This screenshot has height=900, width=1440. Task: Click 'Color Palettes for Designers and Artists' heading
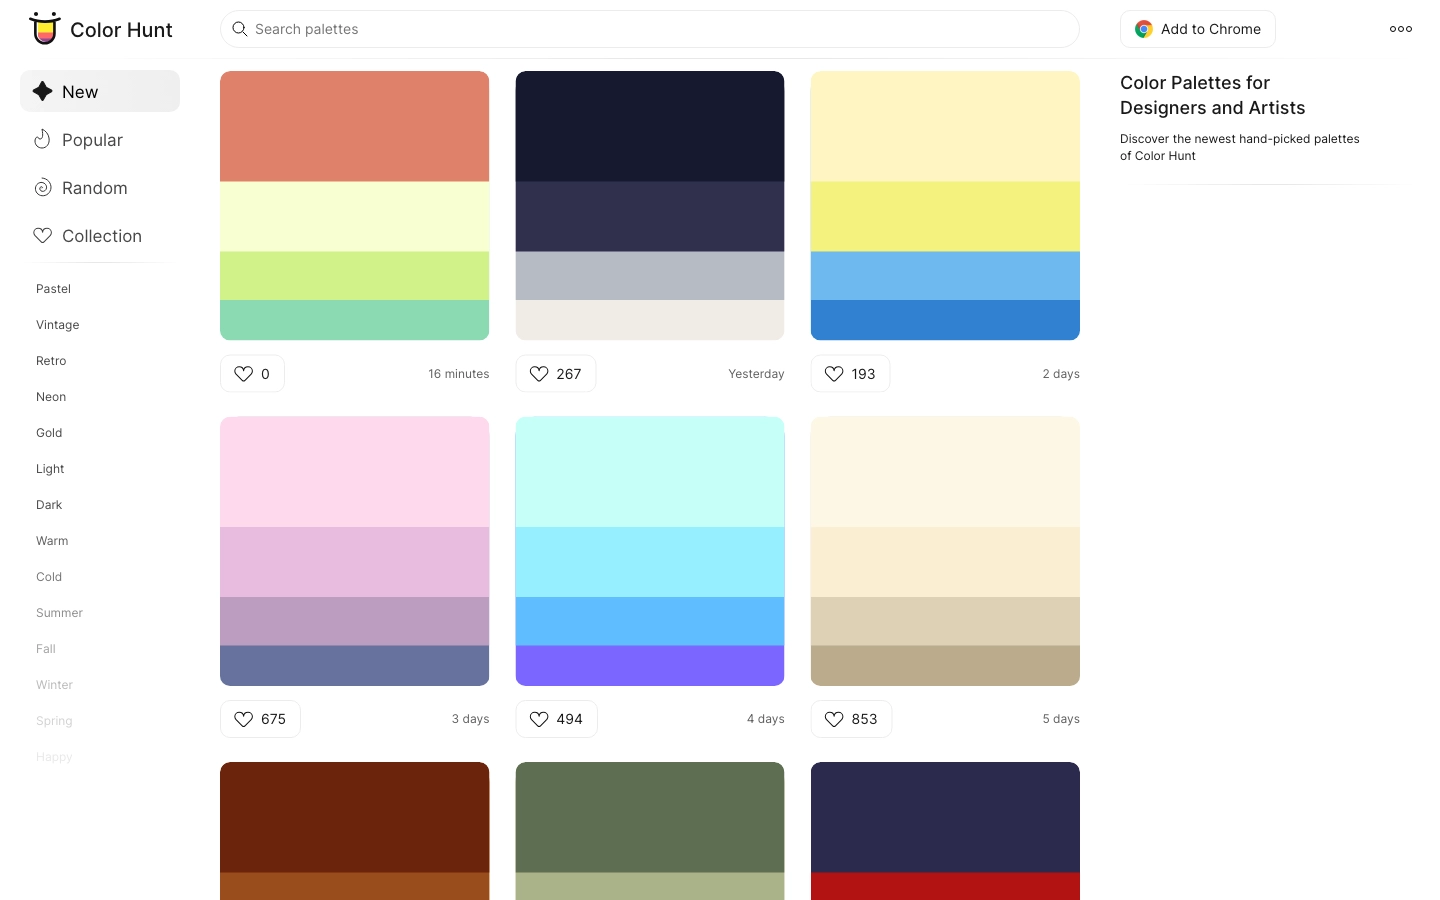(1212, 95)
